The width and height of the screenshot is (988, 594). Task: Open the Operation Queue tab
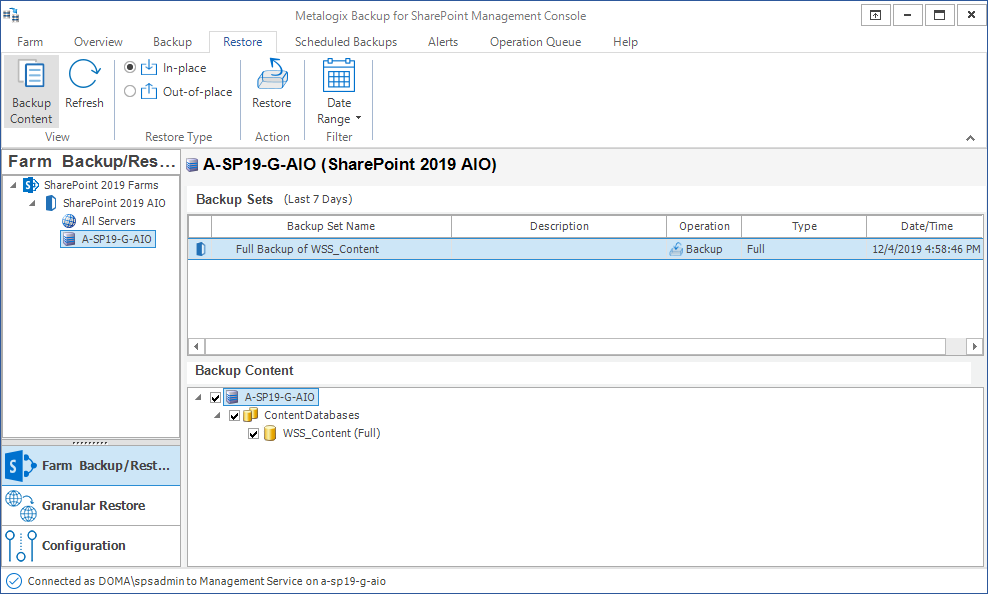536,42
